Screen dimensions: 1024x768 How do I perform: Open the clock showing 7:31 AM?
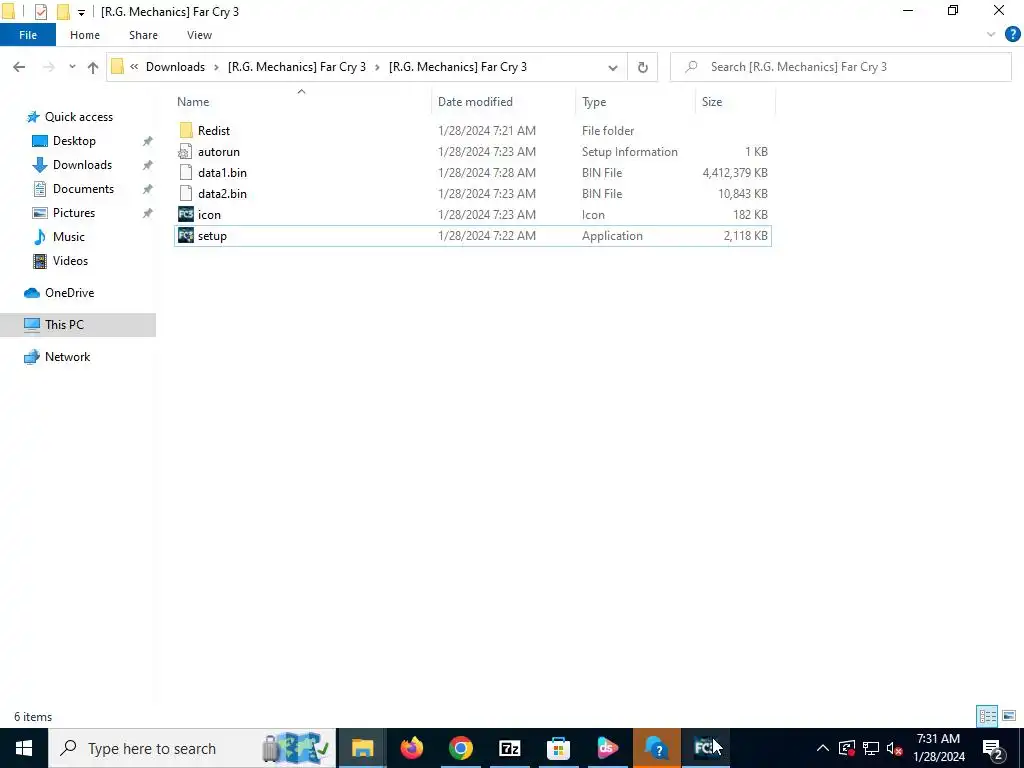pyautogui.click(x=938, y=748)
